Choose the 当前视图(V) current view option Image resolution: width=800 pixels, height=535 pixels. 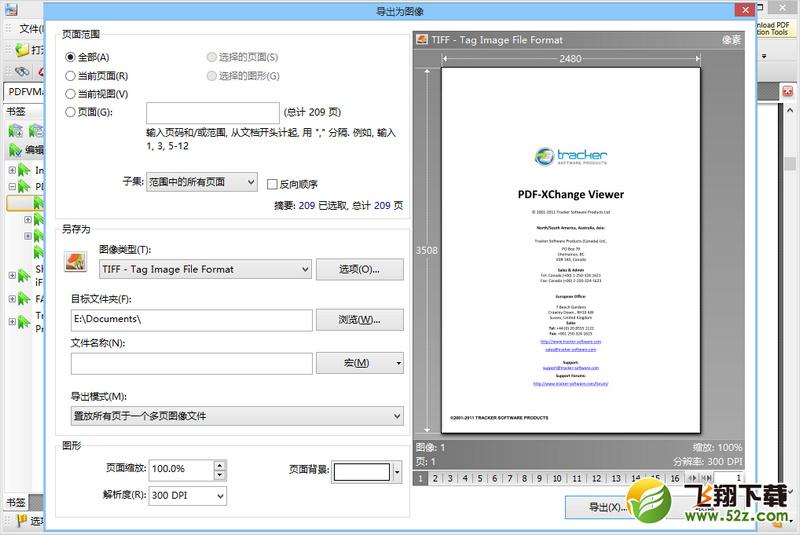click(70, 94)
